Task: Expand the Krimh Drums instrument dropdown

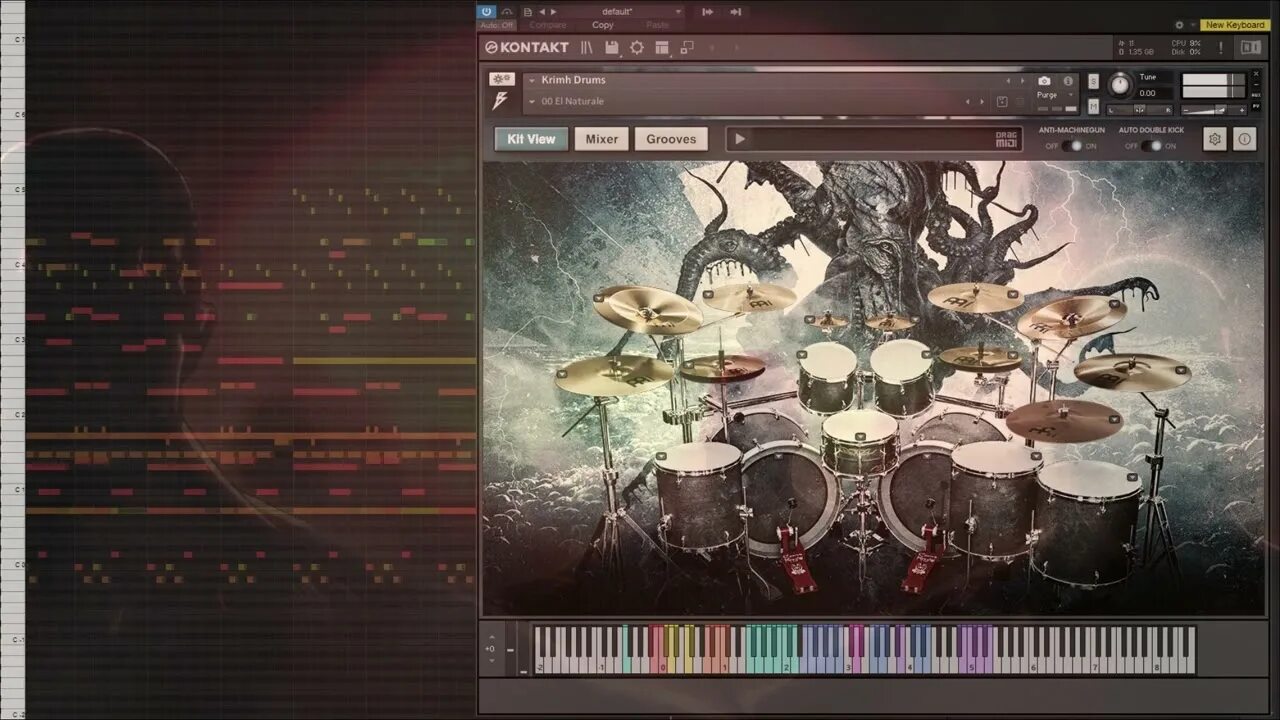Action: pyautogui.click(x=531, y=80)
